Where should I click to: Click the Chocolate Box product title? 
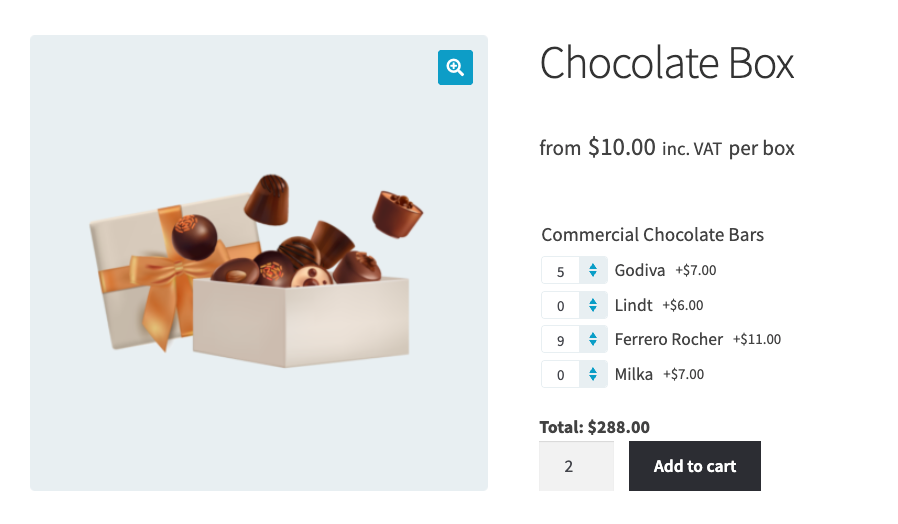(x=667, y=63)
